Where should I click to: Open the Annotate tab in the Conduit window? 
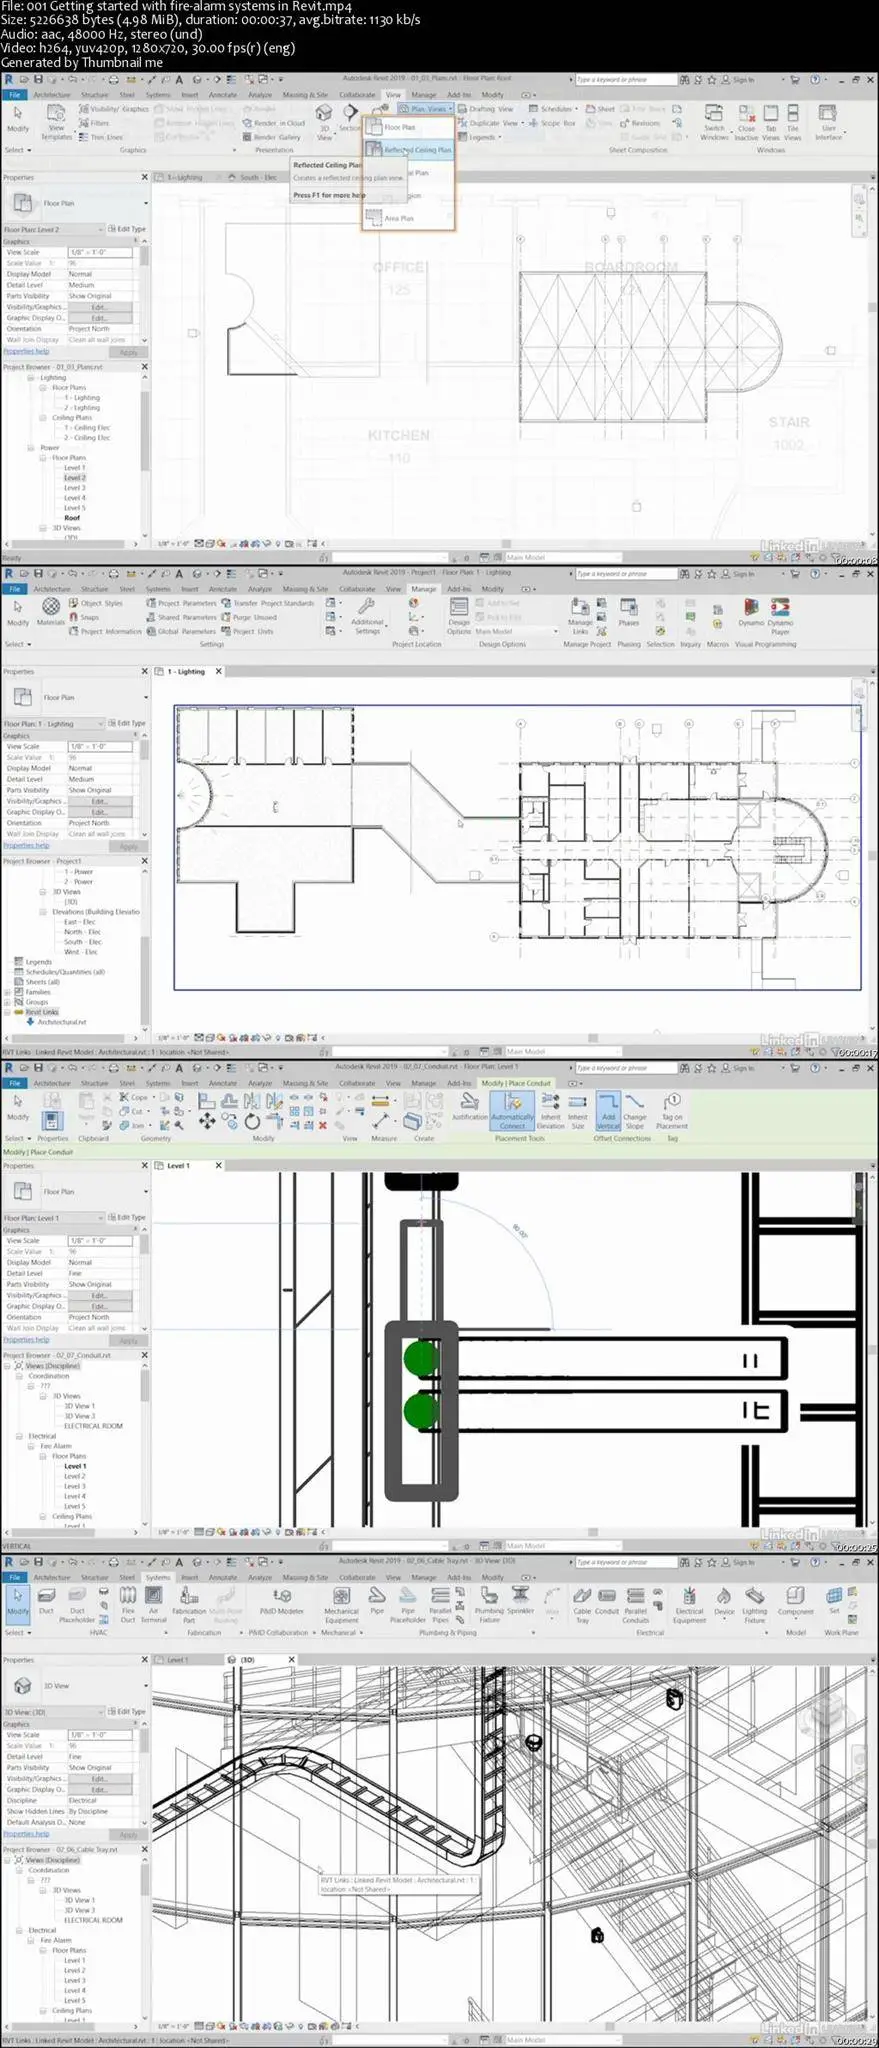[222, 1083]
